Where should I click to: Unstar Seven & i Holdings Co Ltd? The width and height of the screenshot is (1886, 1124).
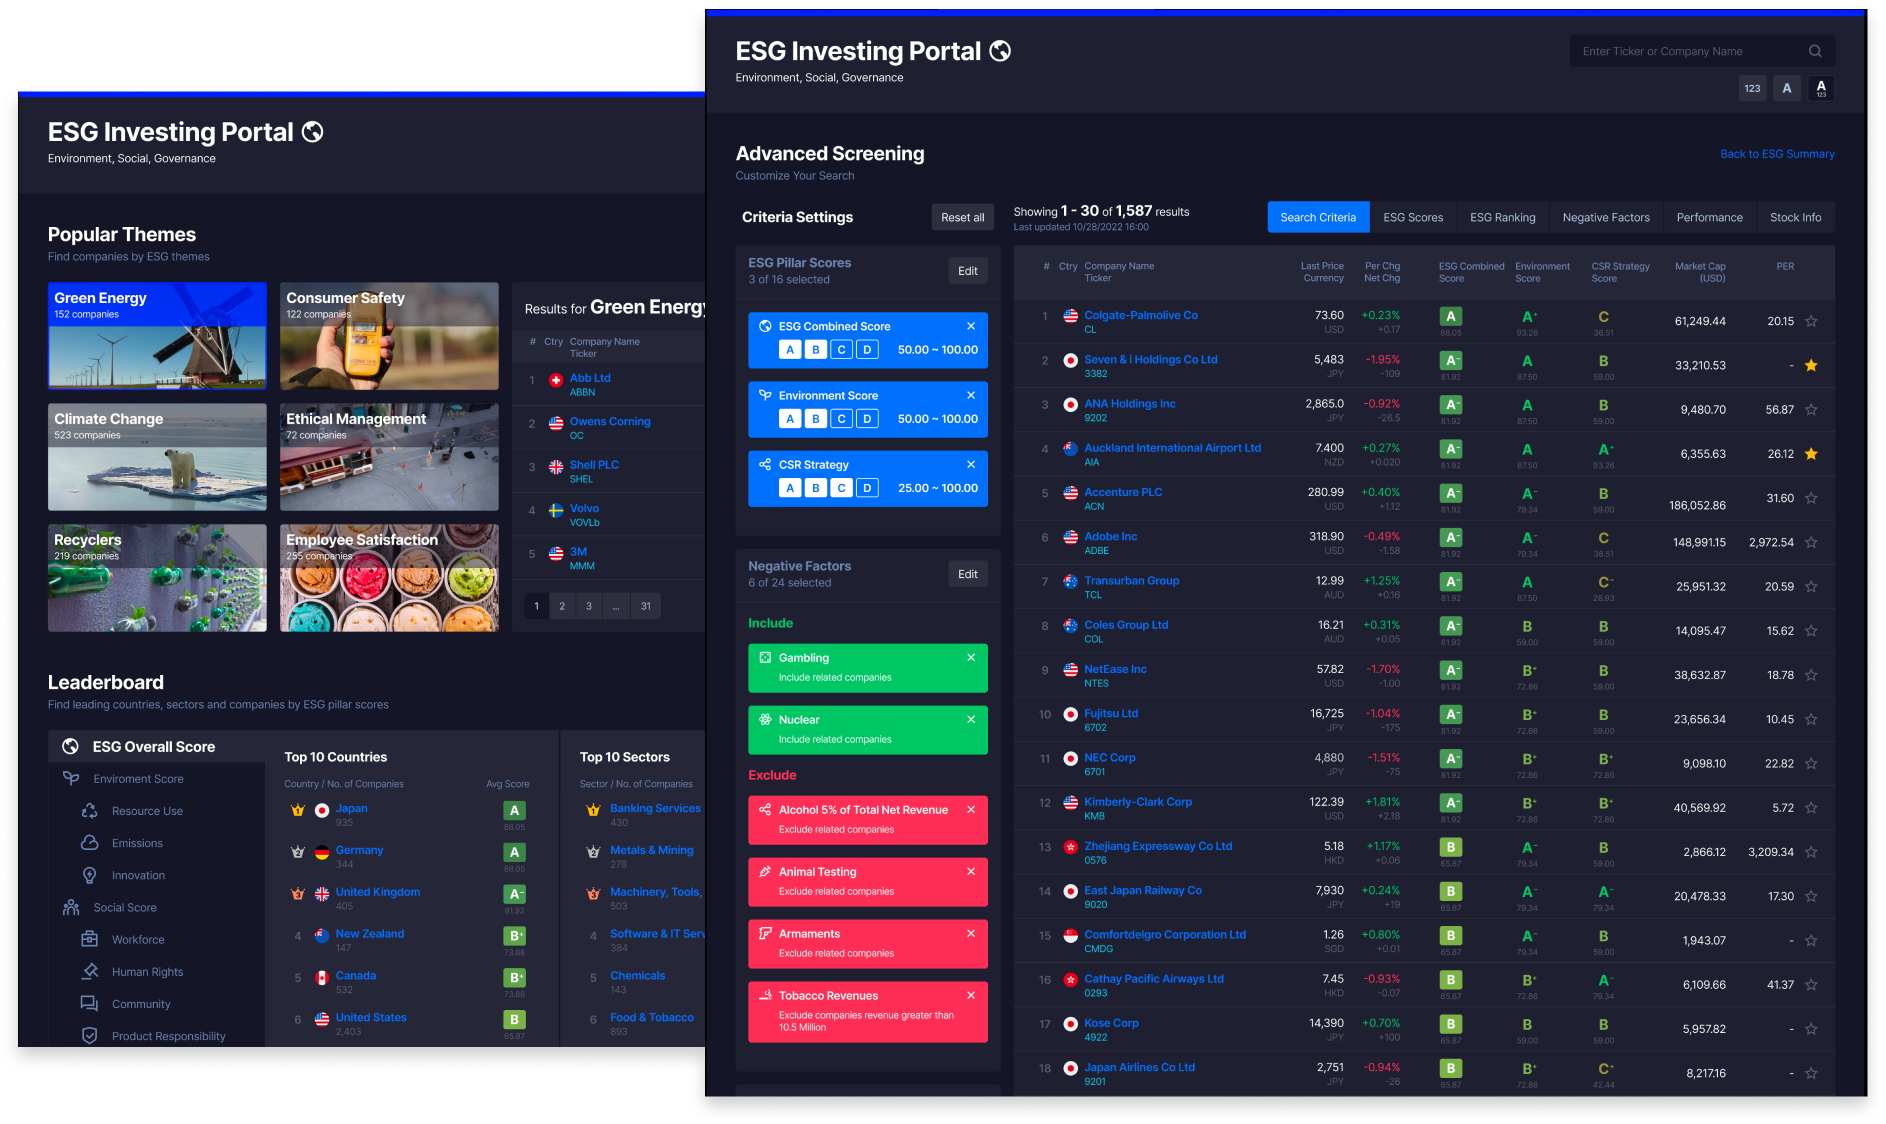click(x=1811, y=365)
